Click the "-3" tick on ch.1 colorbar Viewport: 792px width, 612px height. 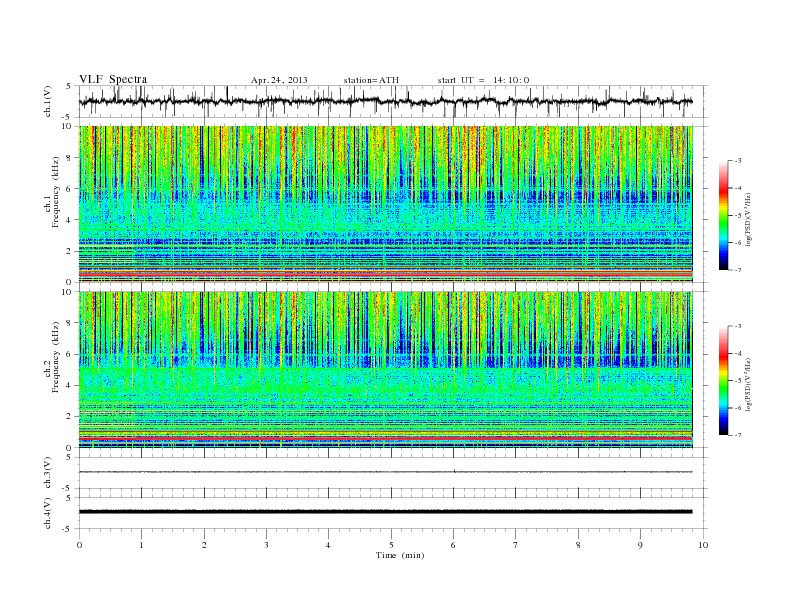click(737, 161)
